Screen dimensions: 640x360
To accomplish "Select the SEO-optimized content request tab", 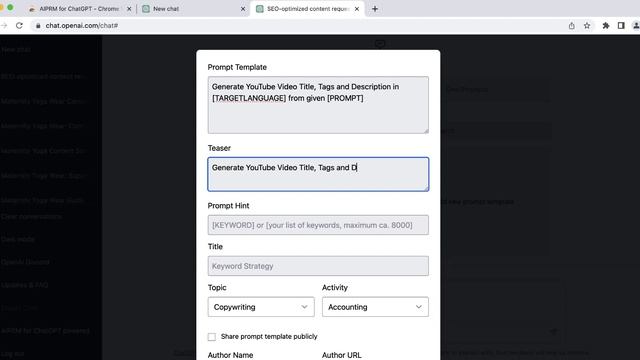I will tap(307, 9).
